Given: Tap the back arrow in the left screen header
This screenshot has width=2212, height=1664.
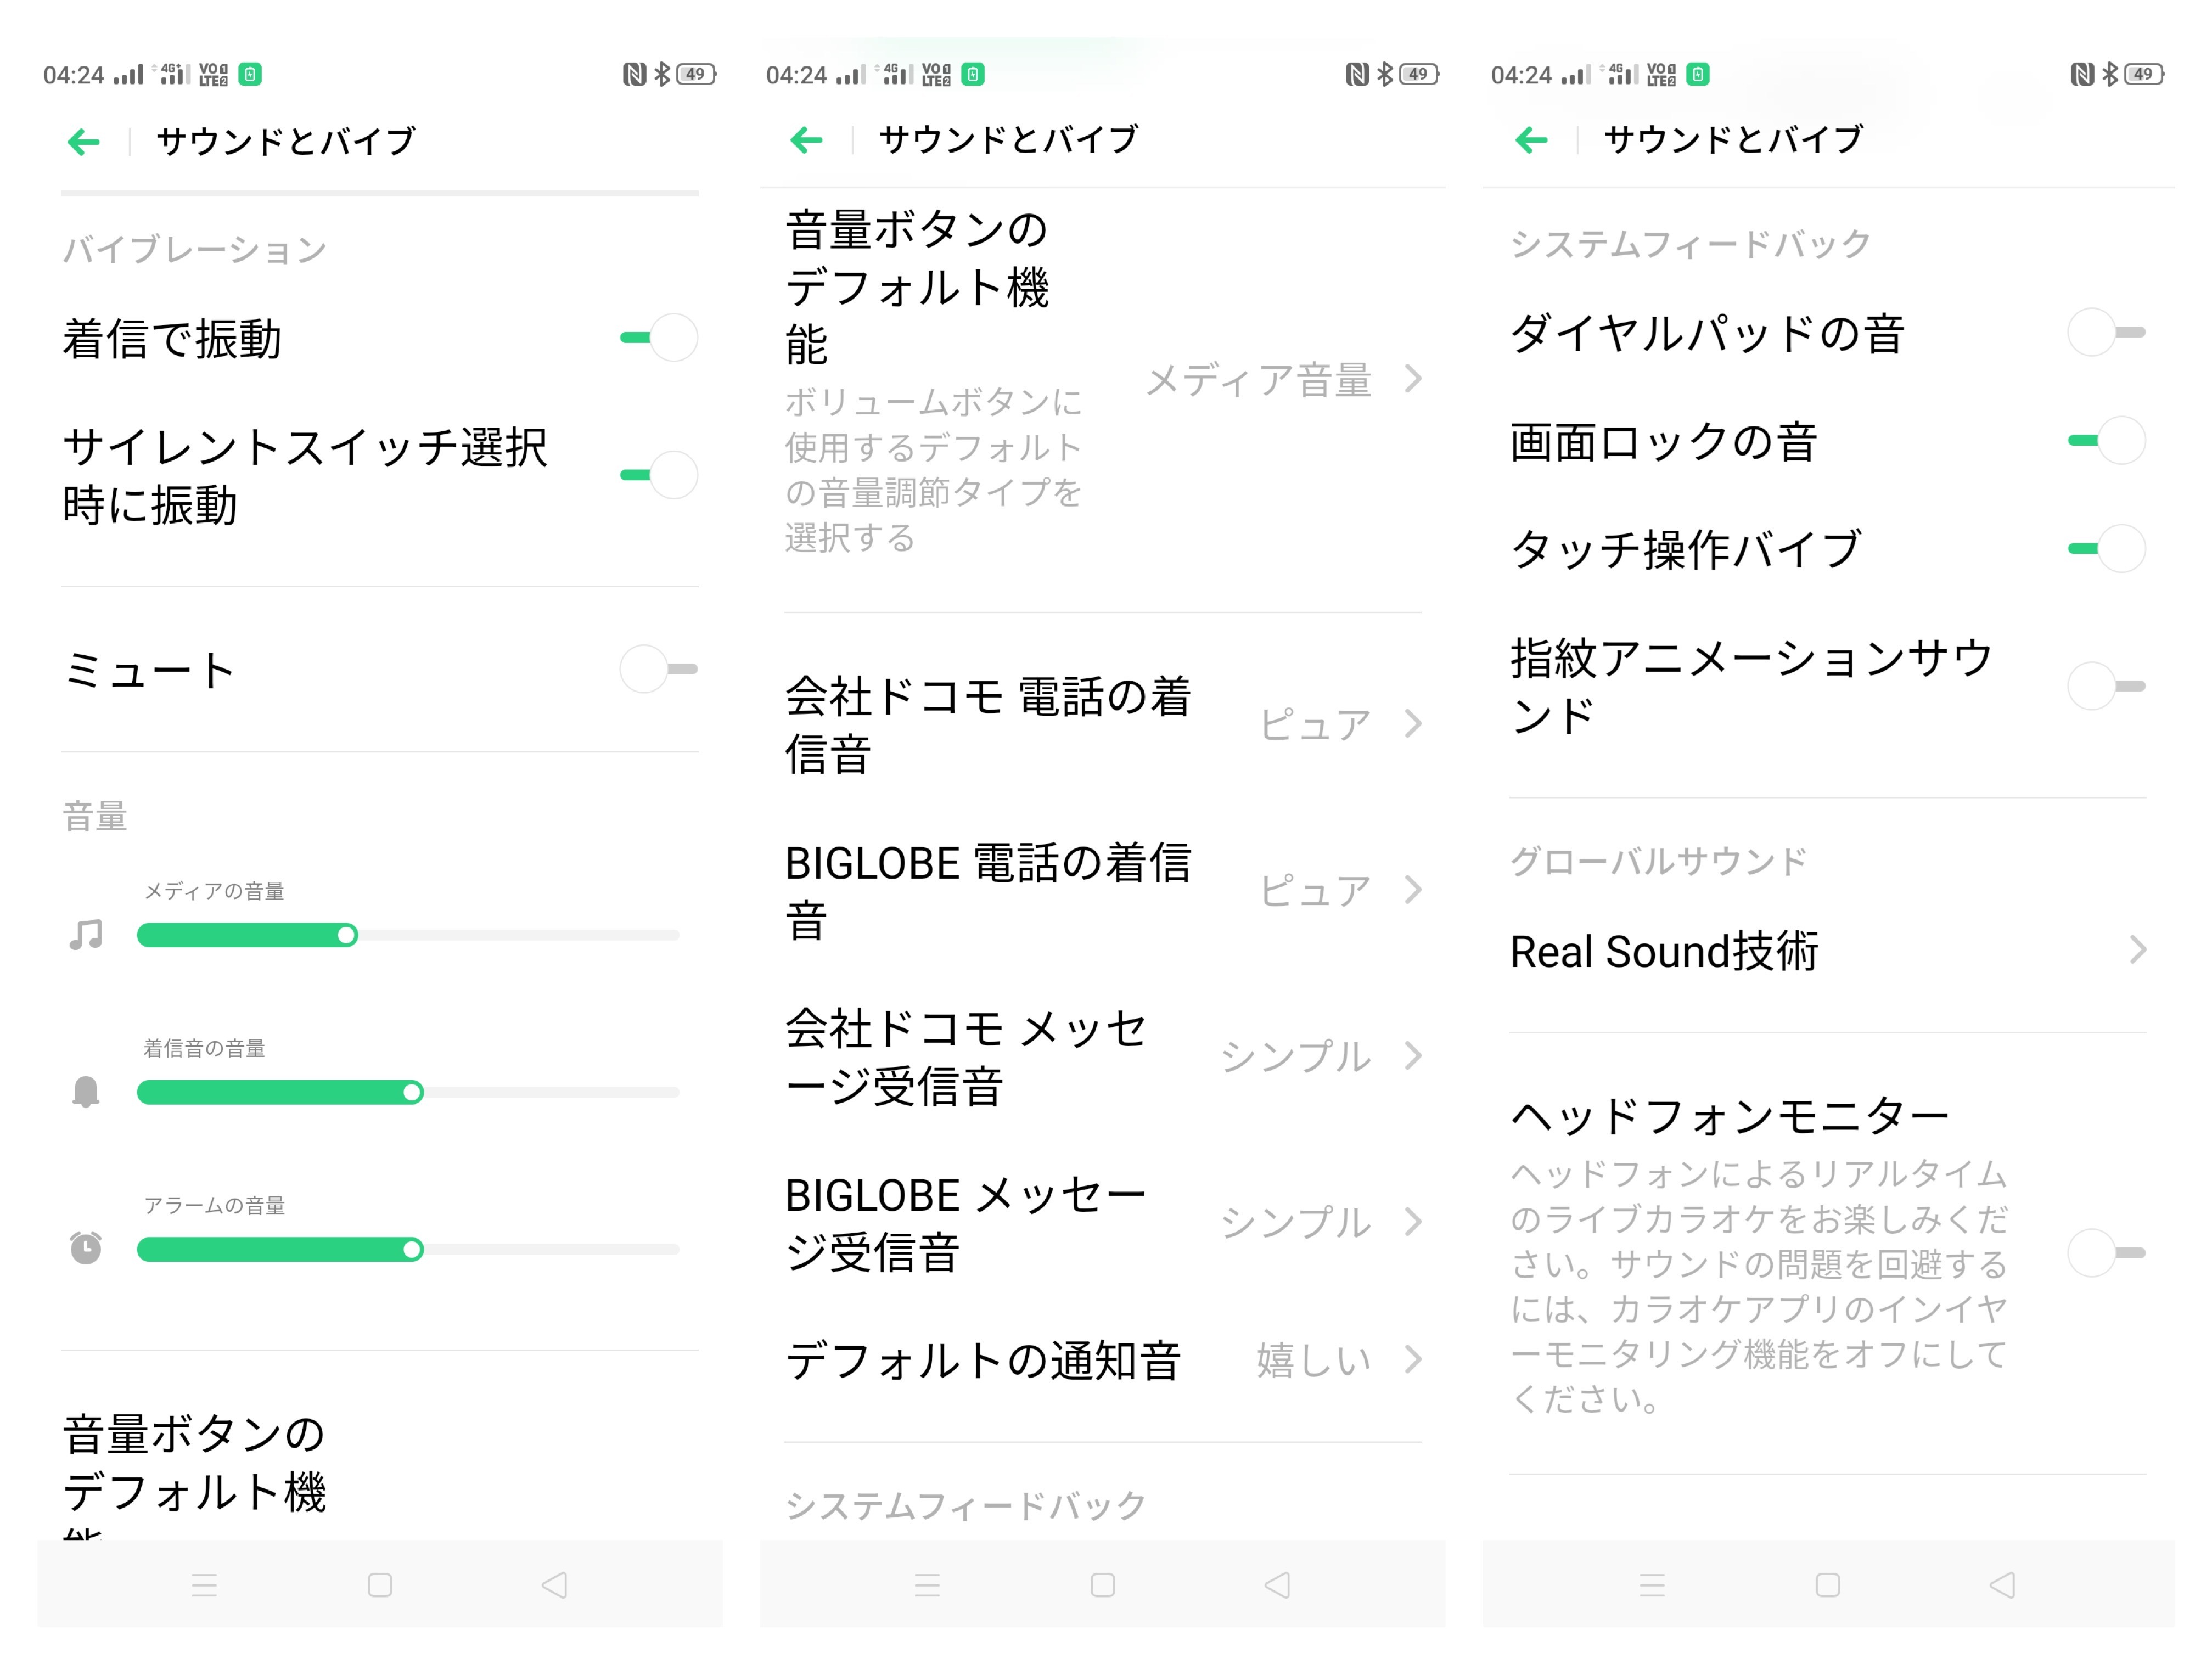Looking at the screenshot, I should tap(84, 142).
